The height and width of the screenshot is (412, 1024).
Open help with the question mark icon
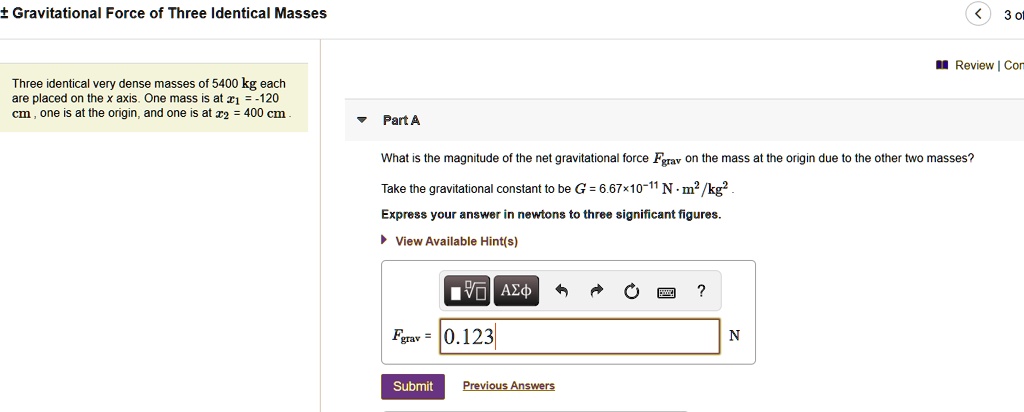click(x=701, y=291)
